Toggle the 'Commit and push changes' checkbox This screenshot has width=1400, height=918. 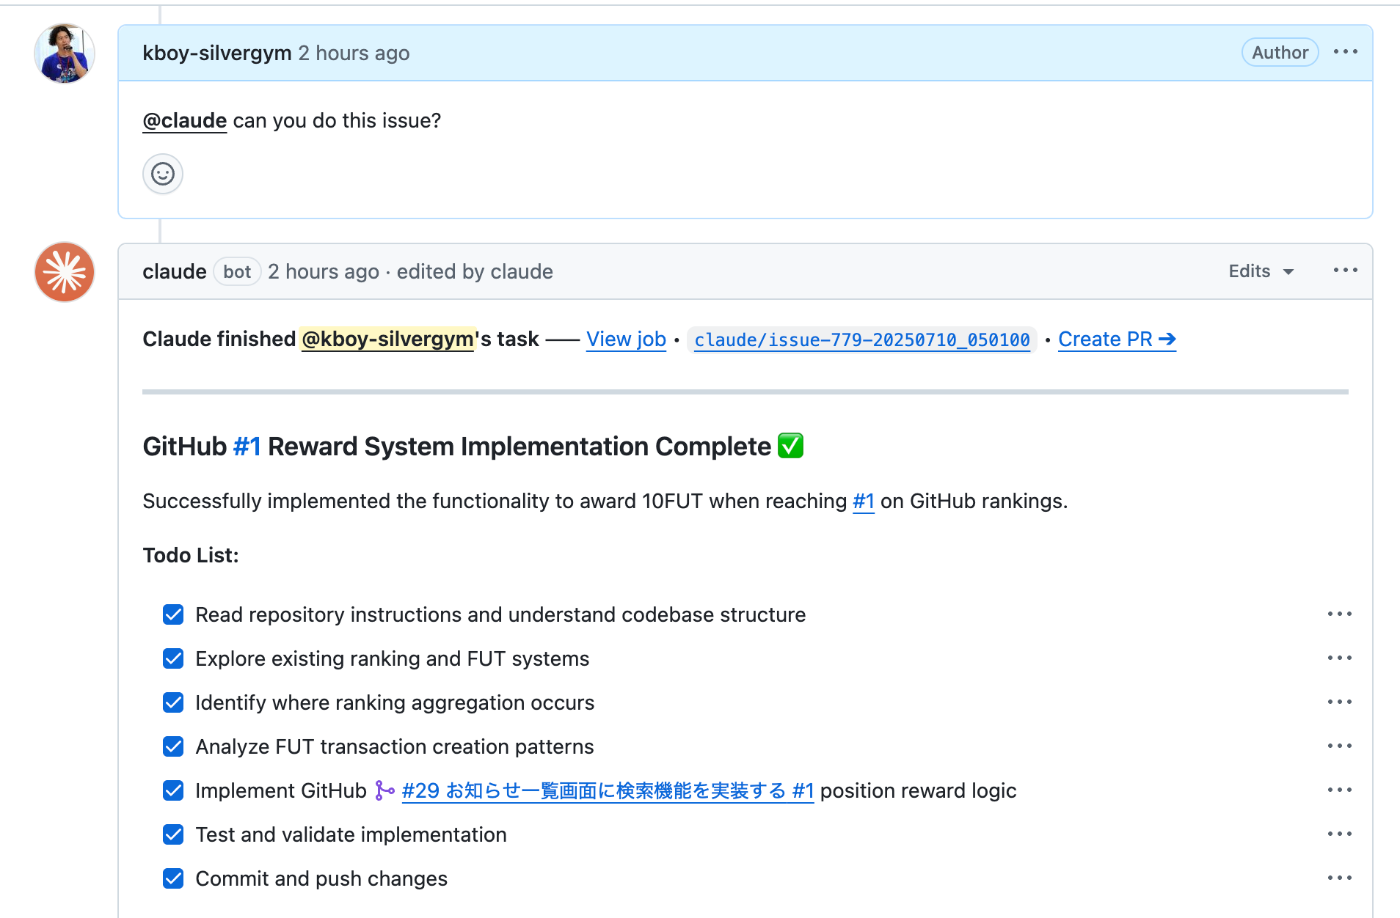(x=173, y=878)
